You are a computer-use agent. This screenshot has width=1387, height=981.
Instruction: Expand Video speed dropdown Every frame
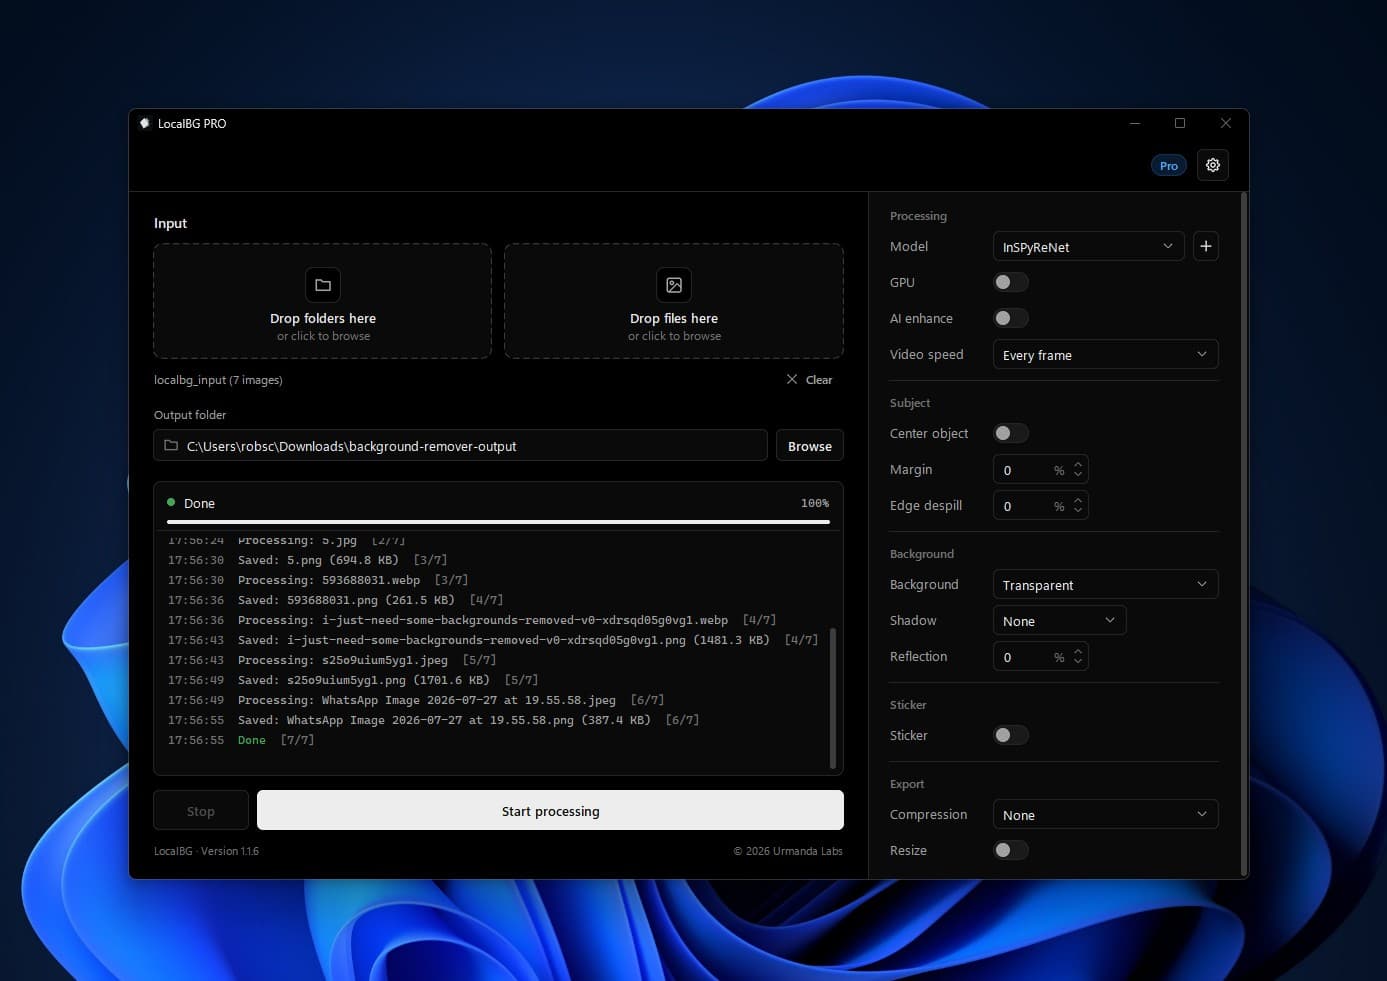pos(1105,355)
